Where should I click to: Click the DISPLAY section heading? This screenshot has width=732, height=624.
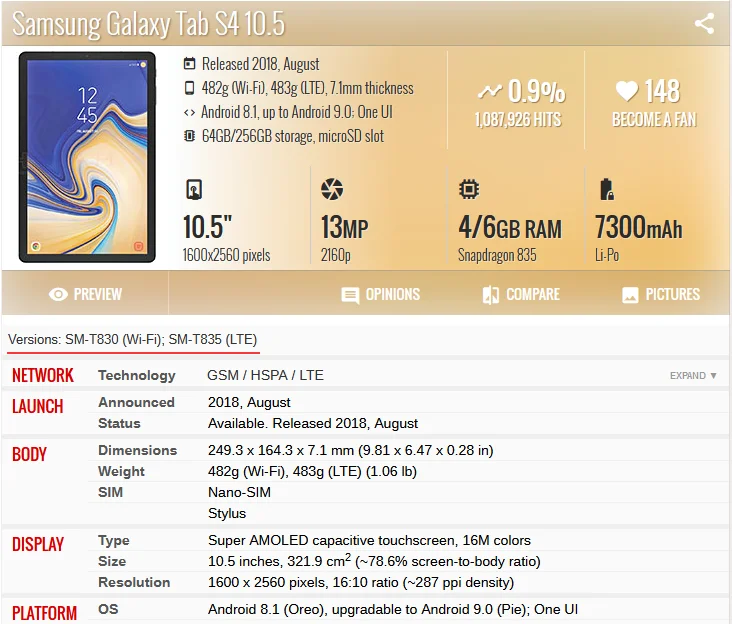[x=38, y=544]
